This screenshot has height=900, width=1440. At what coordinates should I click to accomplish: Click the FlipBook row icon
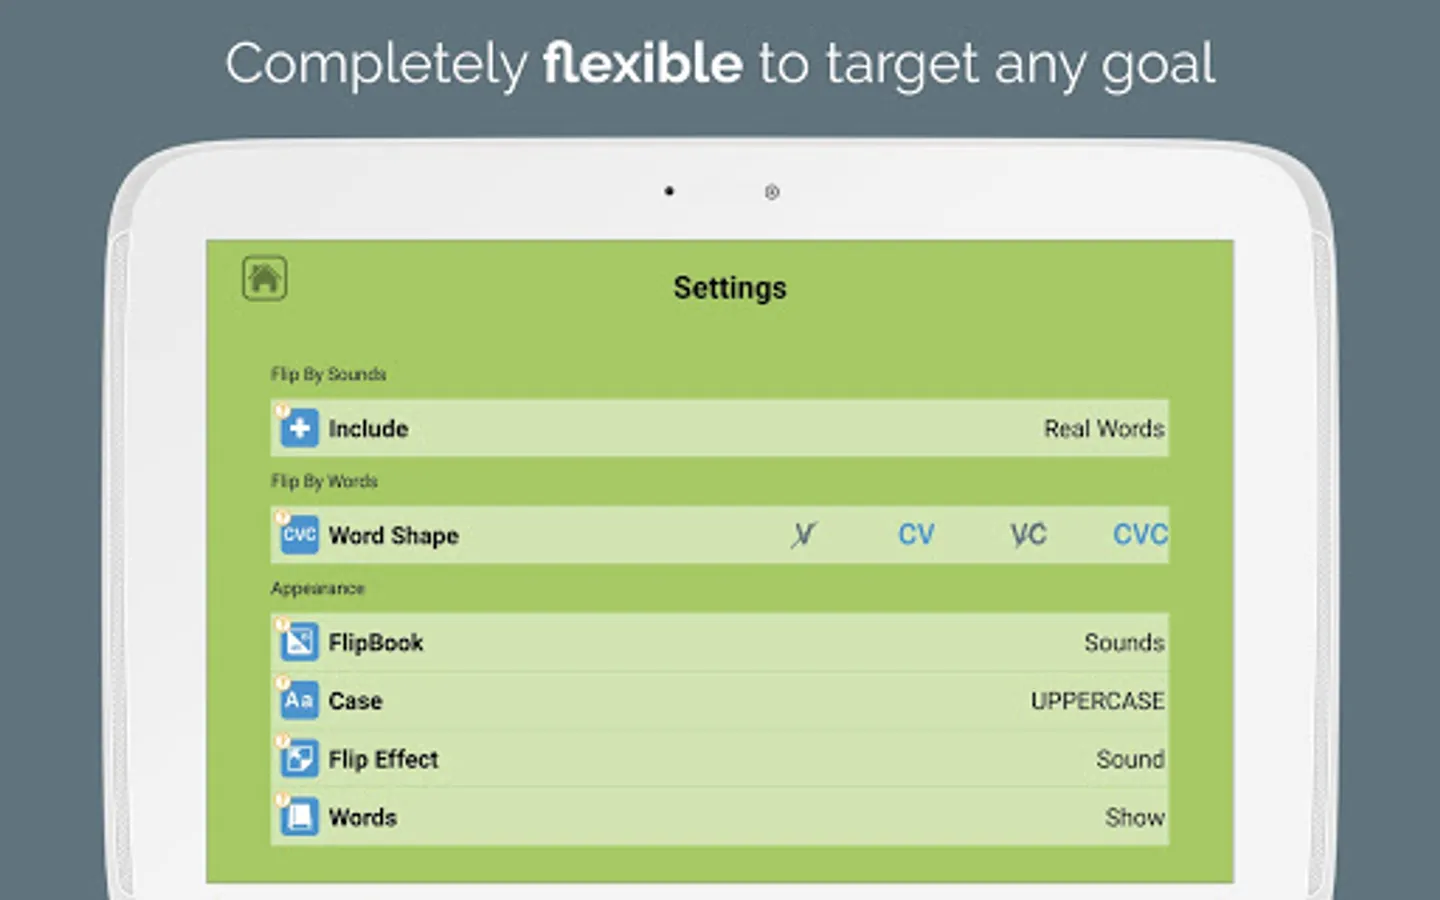[x=299, y=642]
